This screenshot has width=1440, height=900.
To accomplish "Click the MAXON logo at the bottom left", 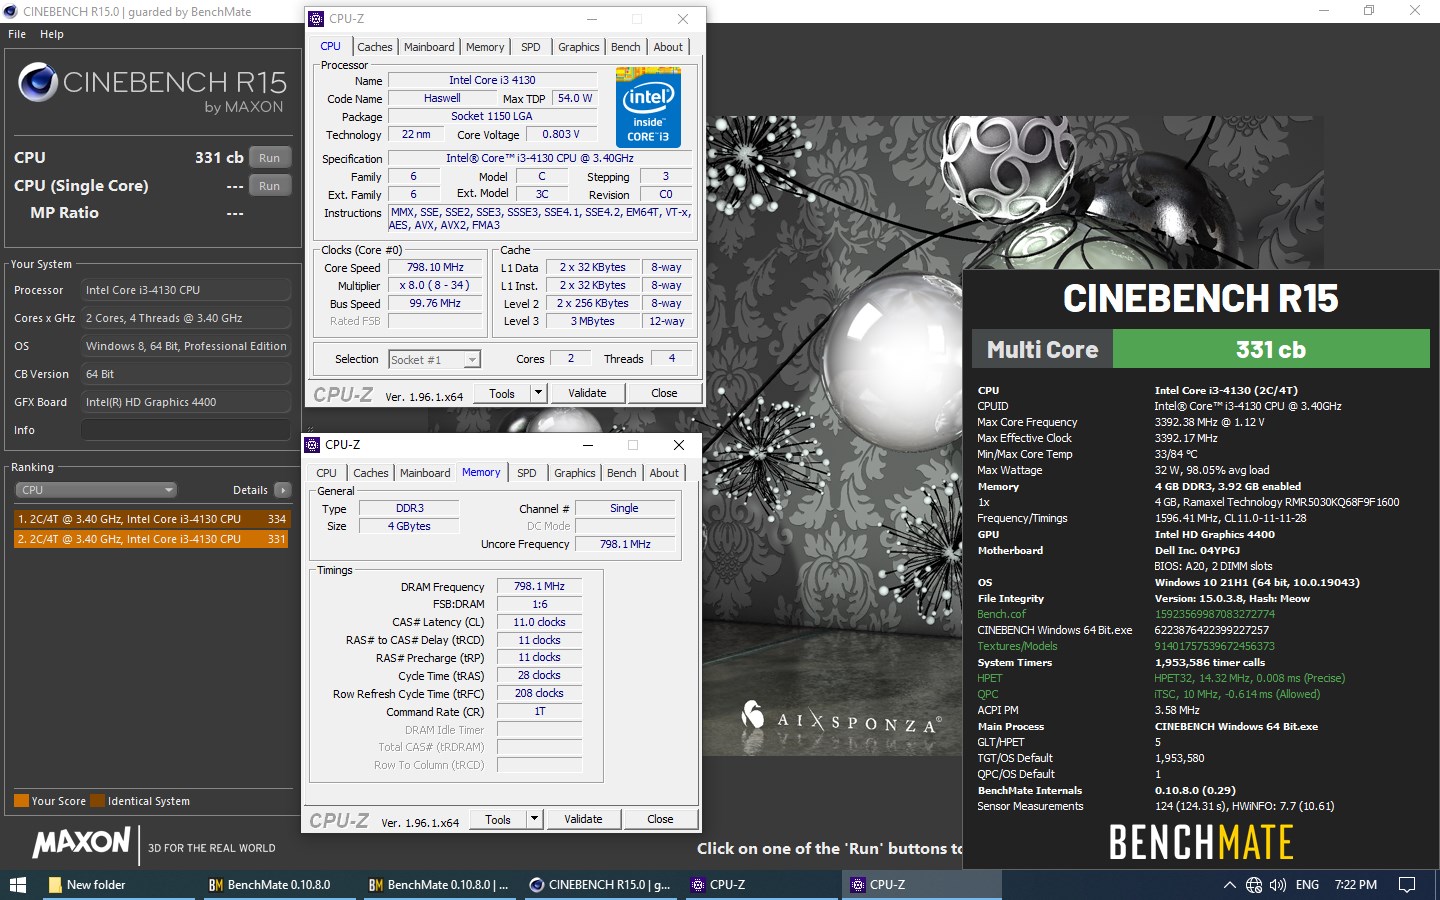I will (x=82, y=842).
